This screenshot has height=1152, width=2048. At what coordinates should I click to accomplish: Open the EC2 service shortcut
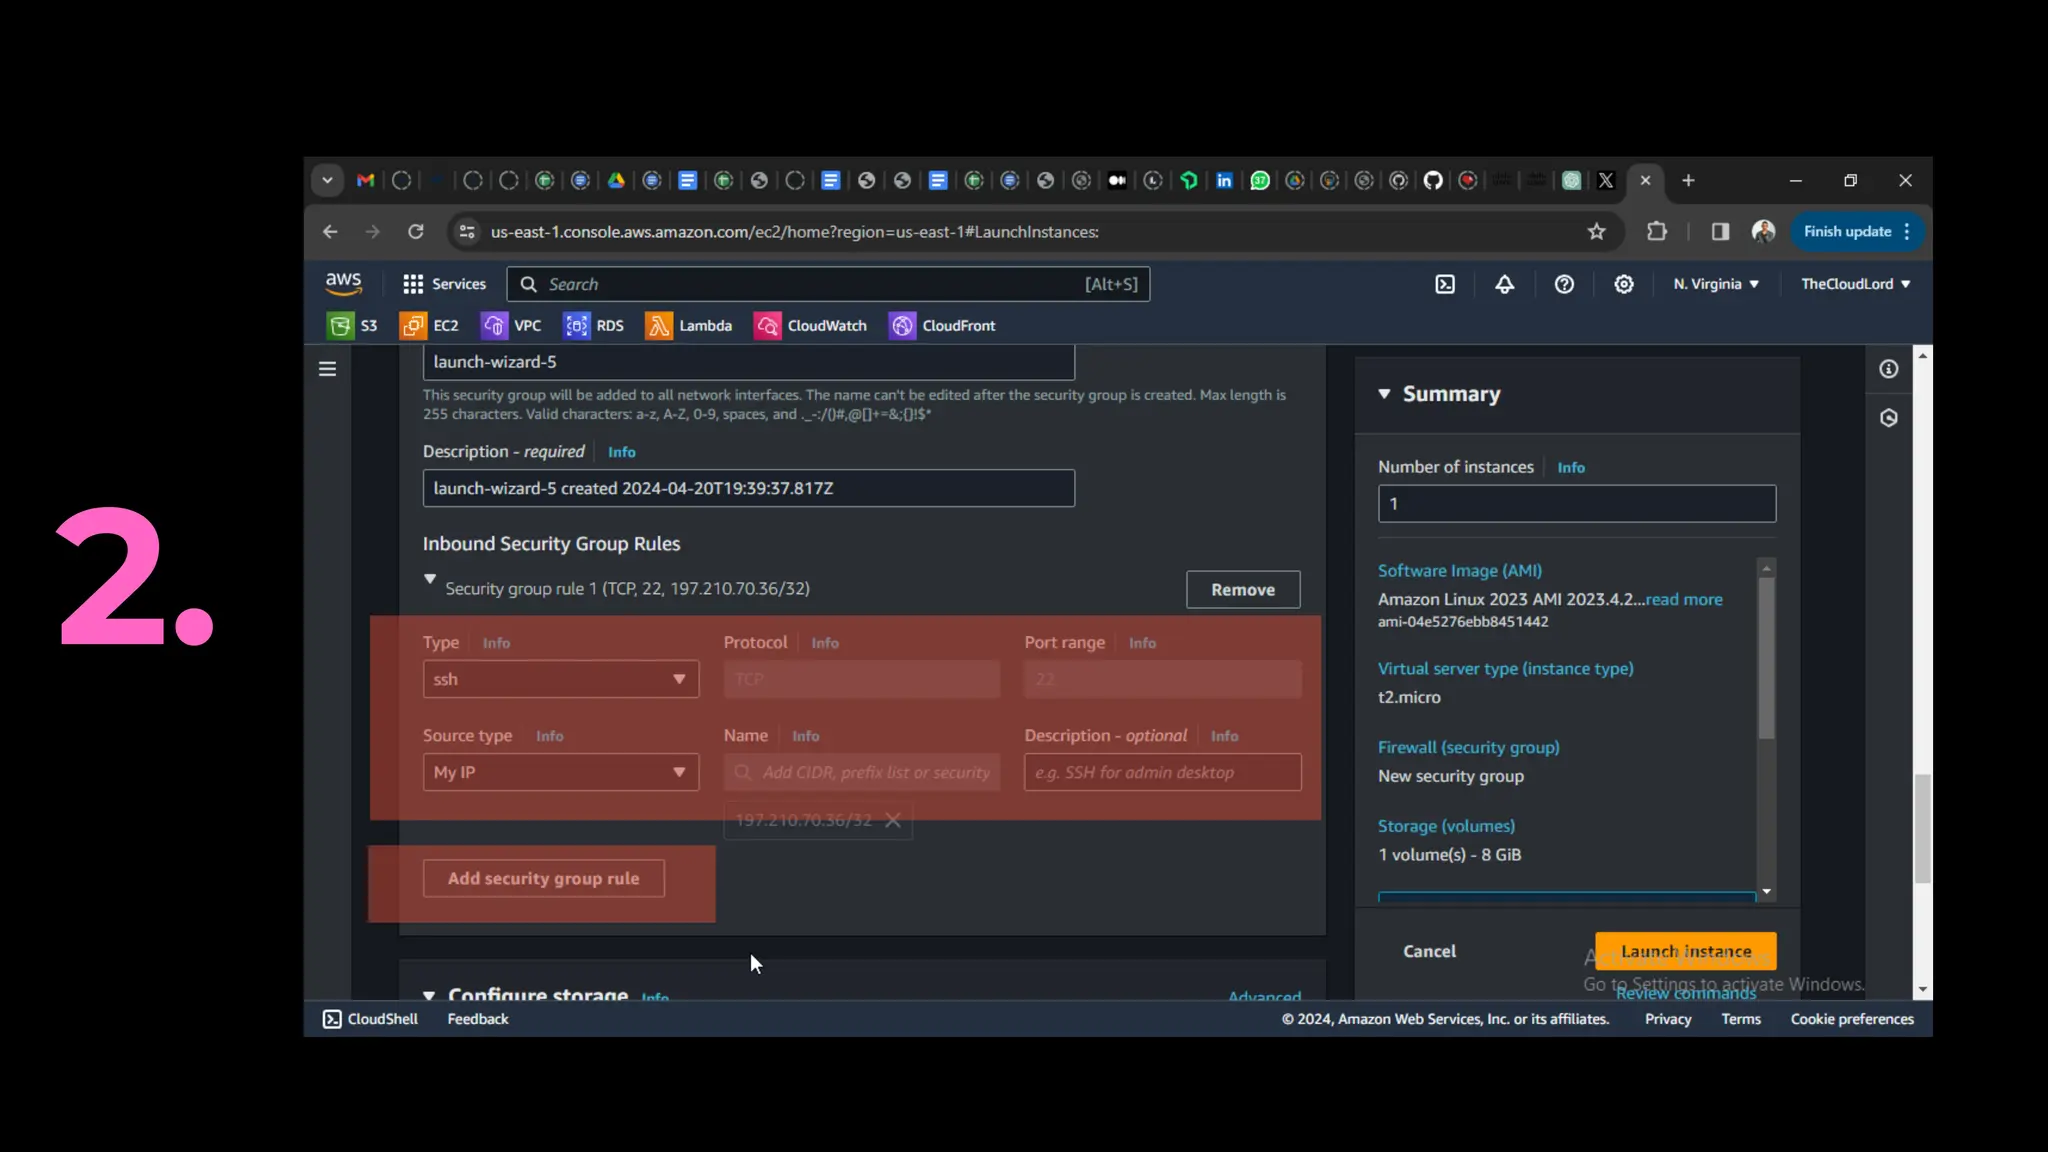coord(429,326)
